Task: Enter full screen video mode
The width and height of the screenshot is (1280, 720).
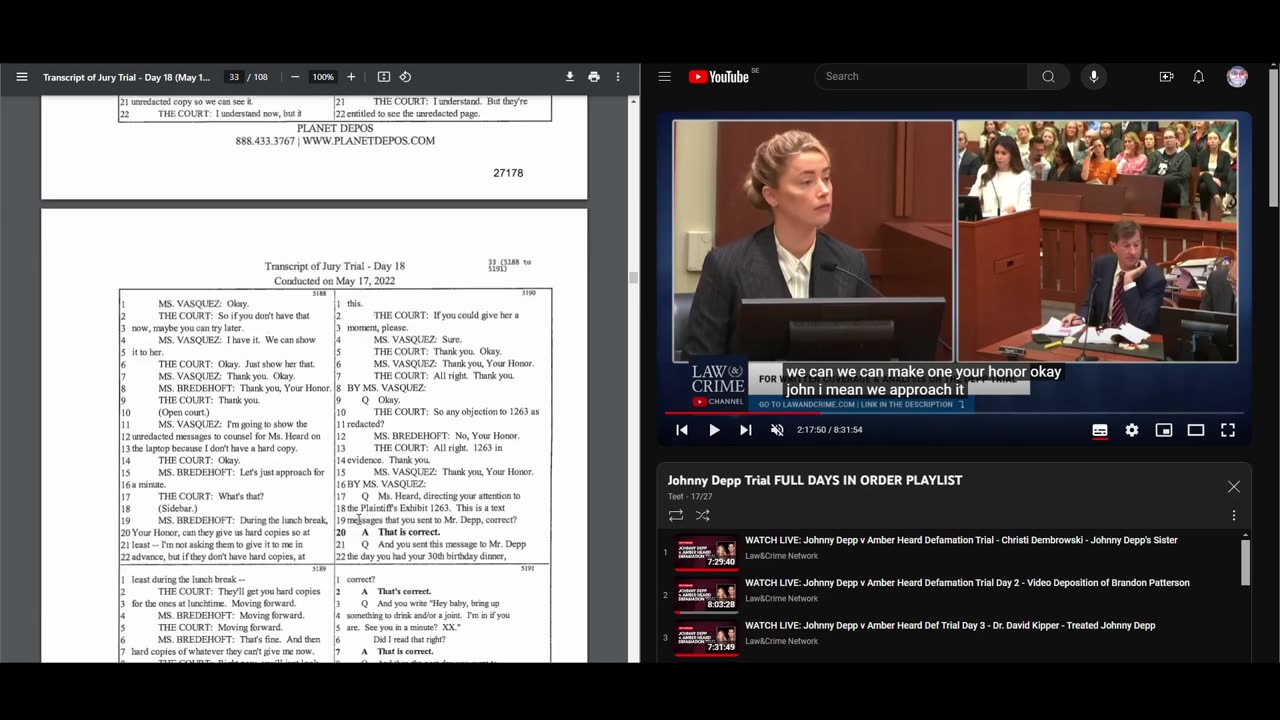Action: [1228, 430]
